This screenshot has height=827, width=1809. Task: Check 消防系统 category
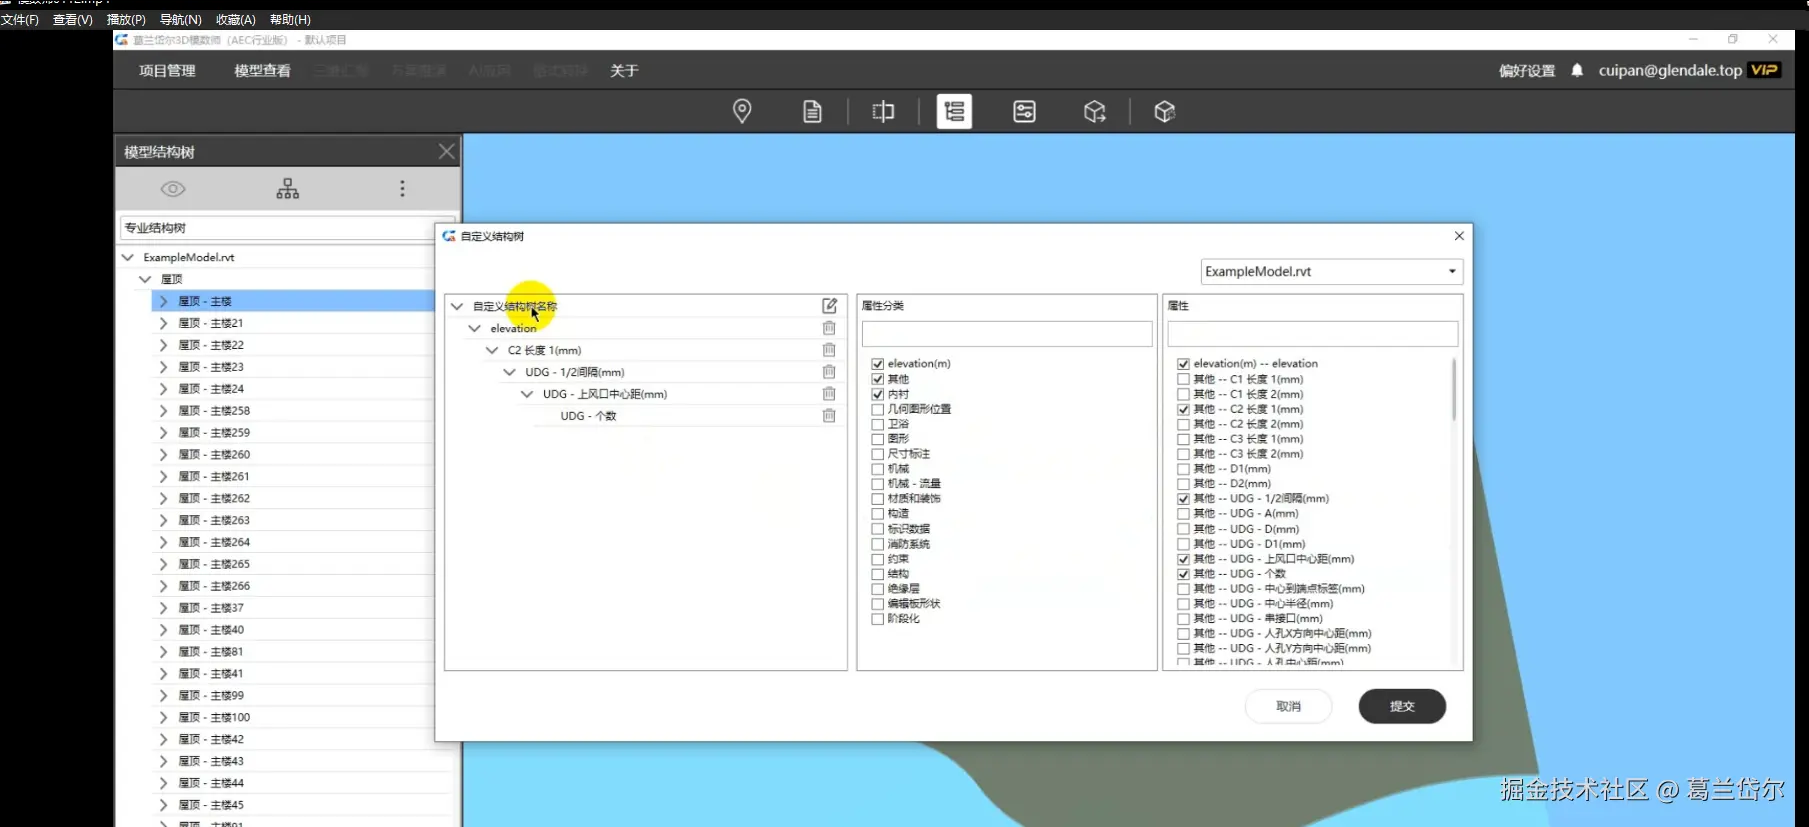click(x=877, y=544)
